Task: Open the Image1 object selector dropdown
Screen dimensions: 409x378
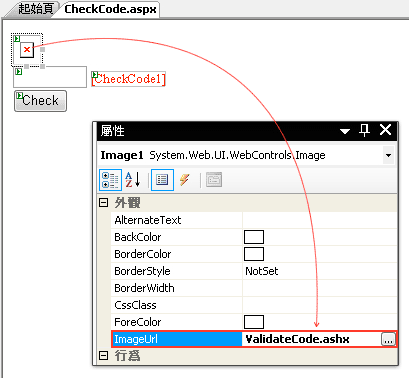Action: pyautogui.click(x=388, y=155)
